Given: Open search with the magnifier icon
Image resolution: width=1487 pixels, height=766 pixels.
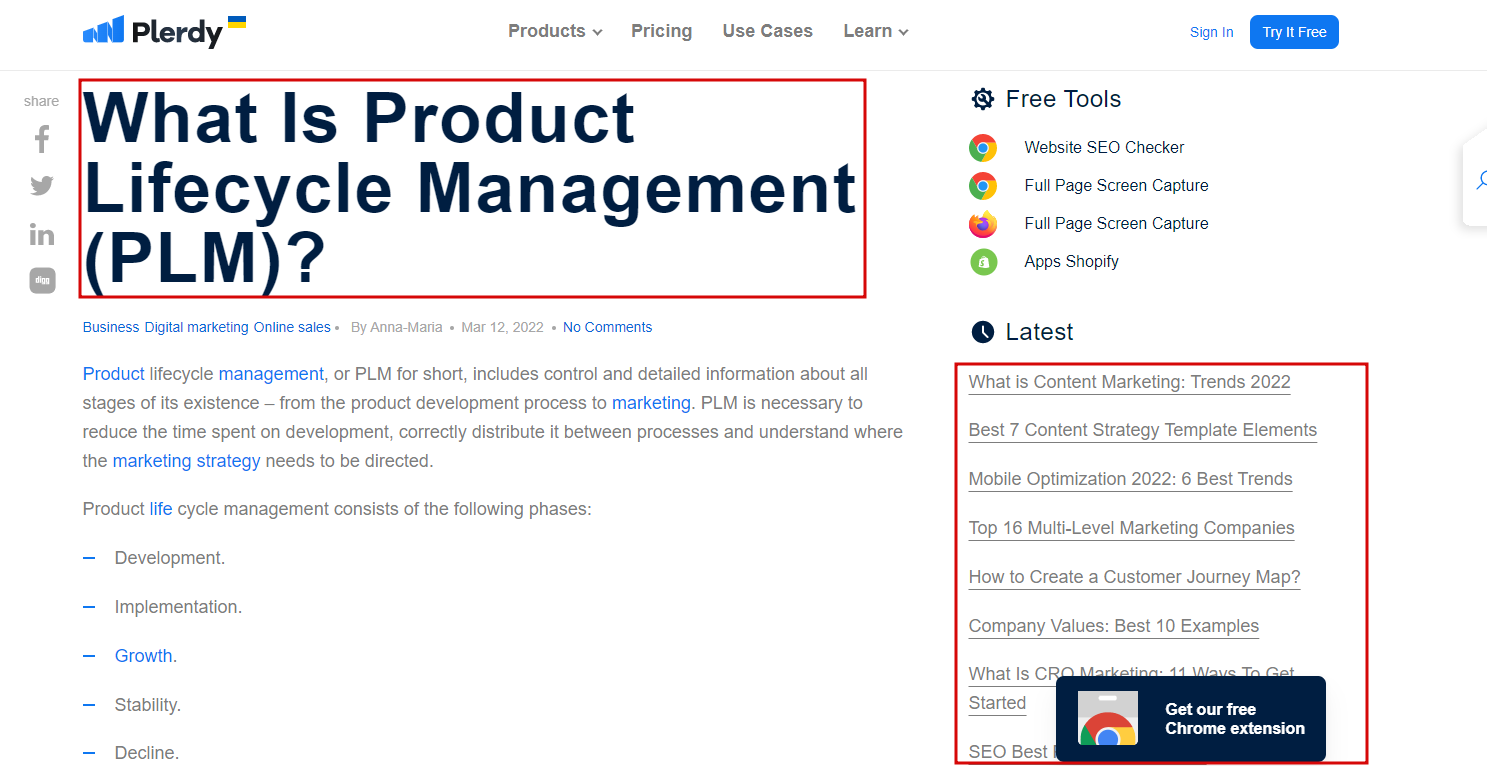Looking at the screenshot, I should 1481,180.
